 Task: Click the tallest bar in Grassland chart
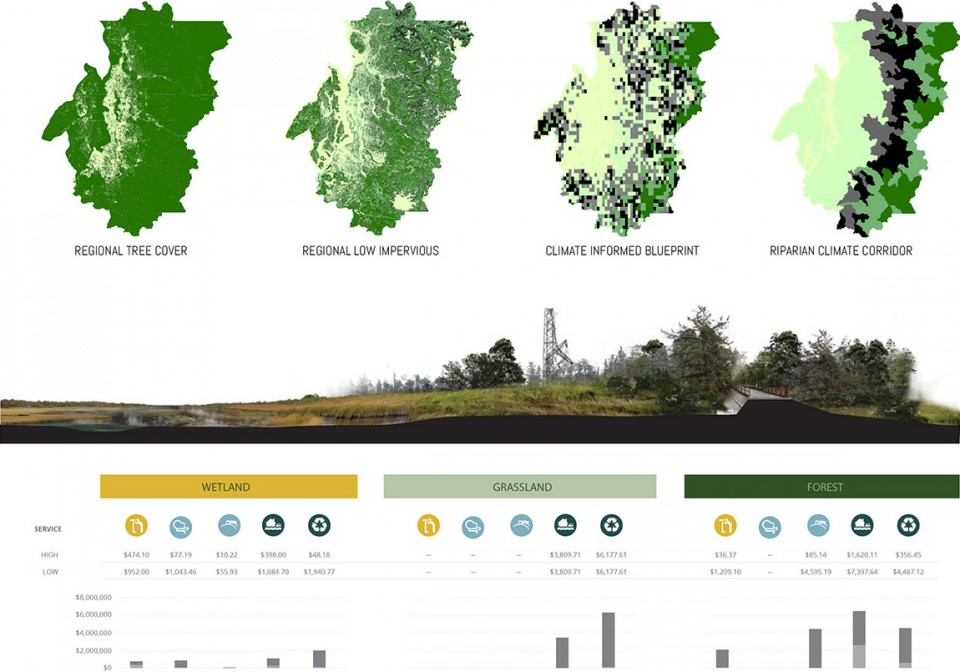609,640
